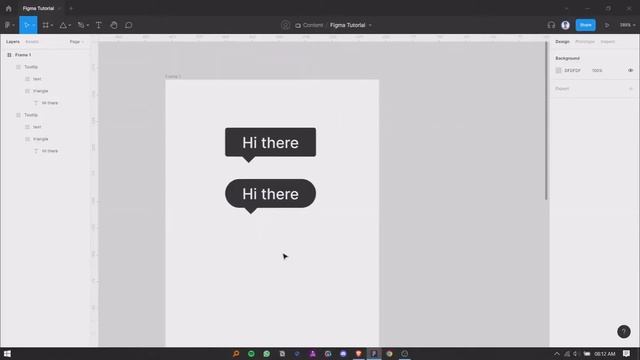The height and width of the screenshot is (360, 640).
Task: Open help with the question mark button
Action: pos(624,331)
